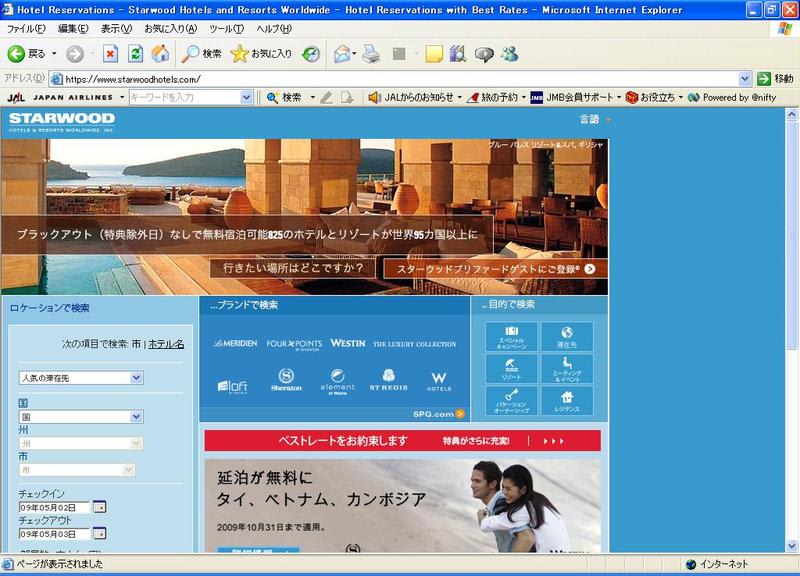Click the vertical scrollbar down arrow
The height and width of the screenshot is (576, 800).
[x=792, y=546]
